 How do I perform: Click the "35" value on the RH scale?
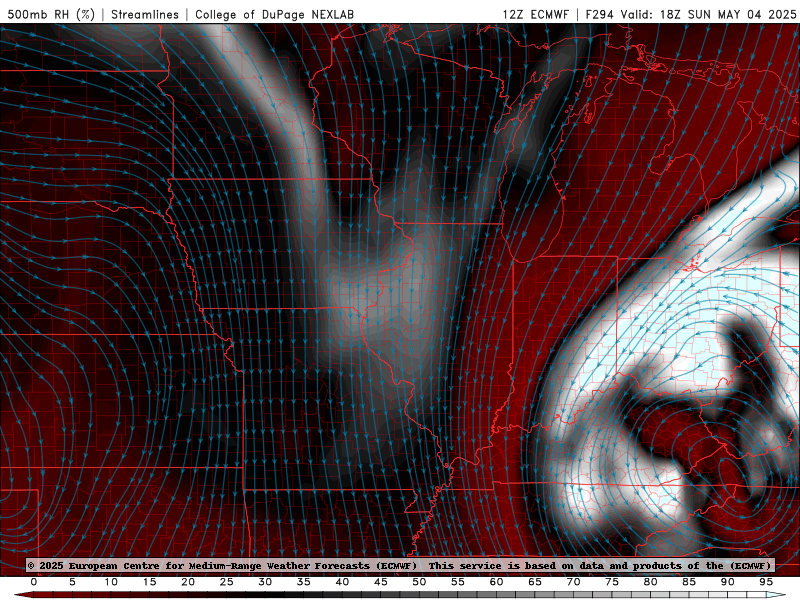304,582
